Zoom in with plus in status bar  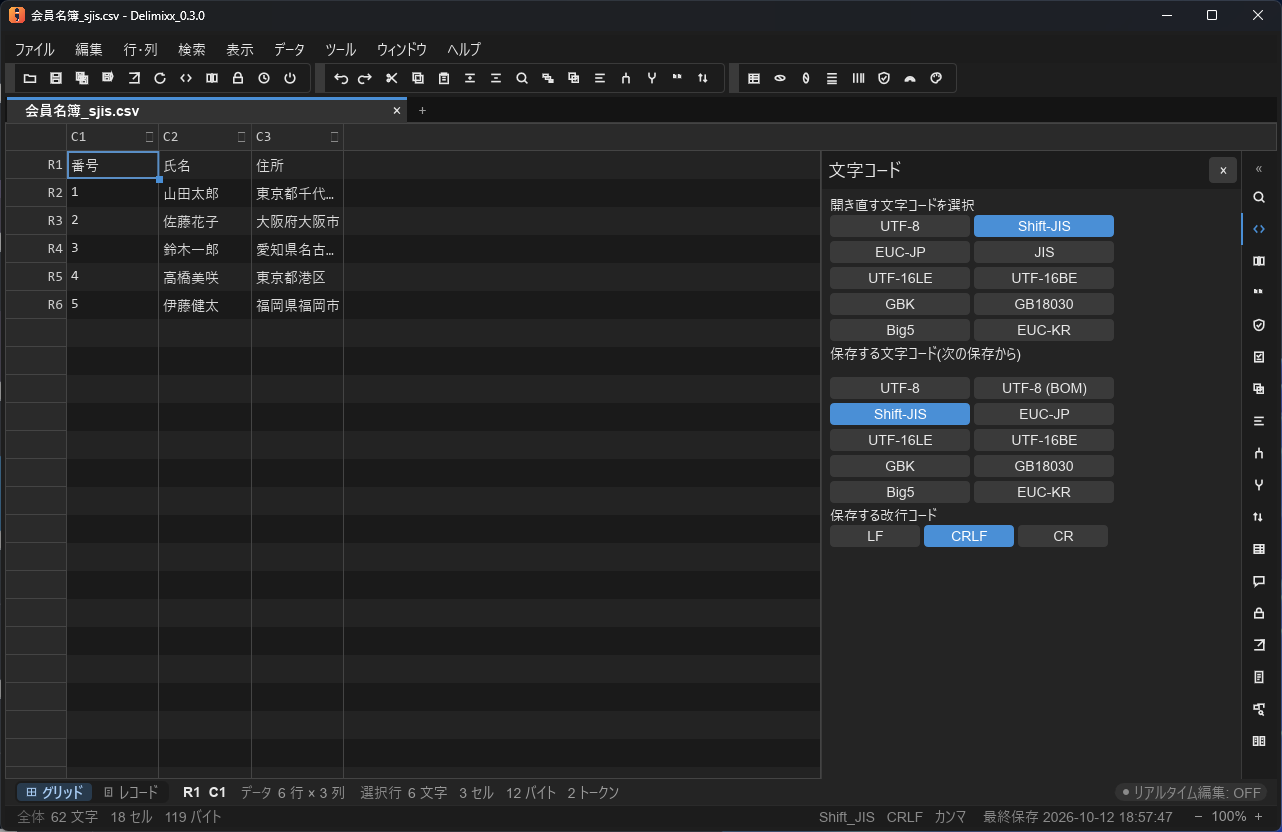(1258, 817)
